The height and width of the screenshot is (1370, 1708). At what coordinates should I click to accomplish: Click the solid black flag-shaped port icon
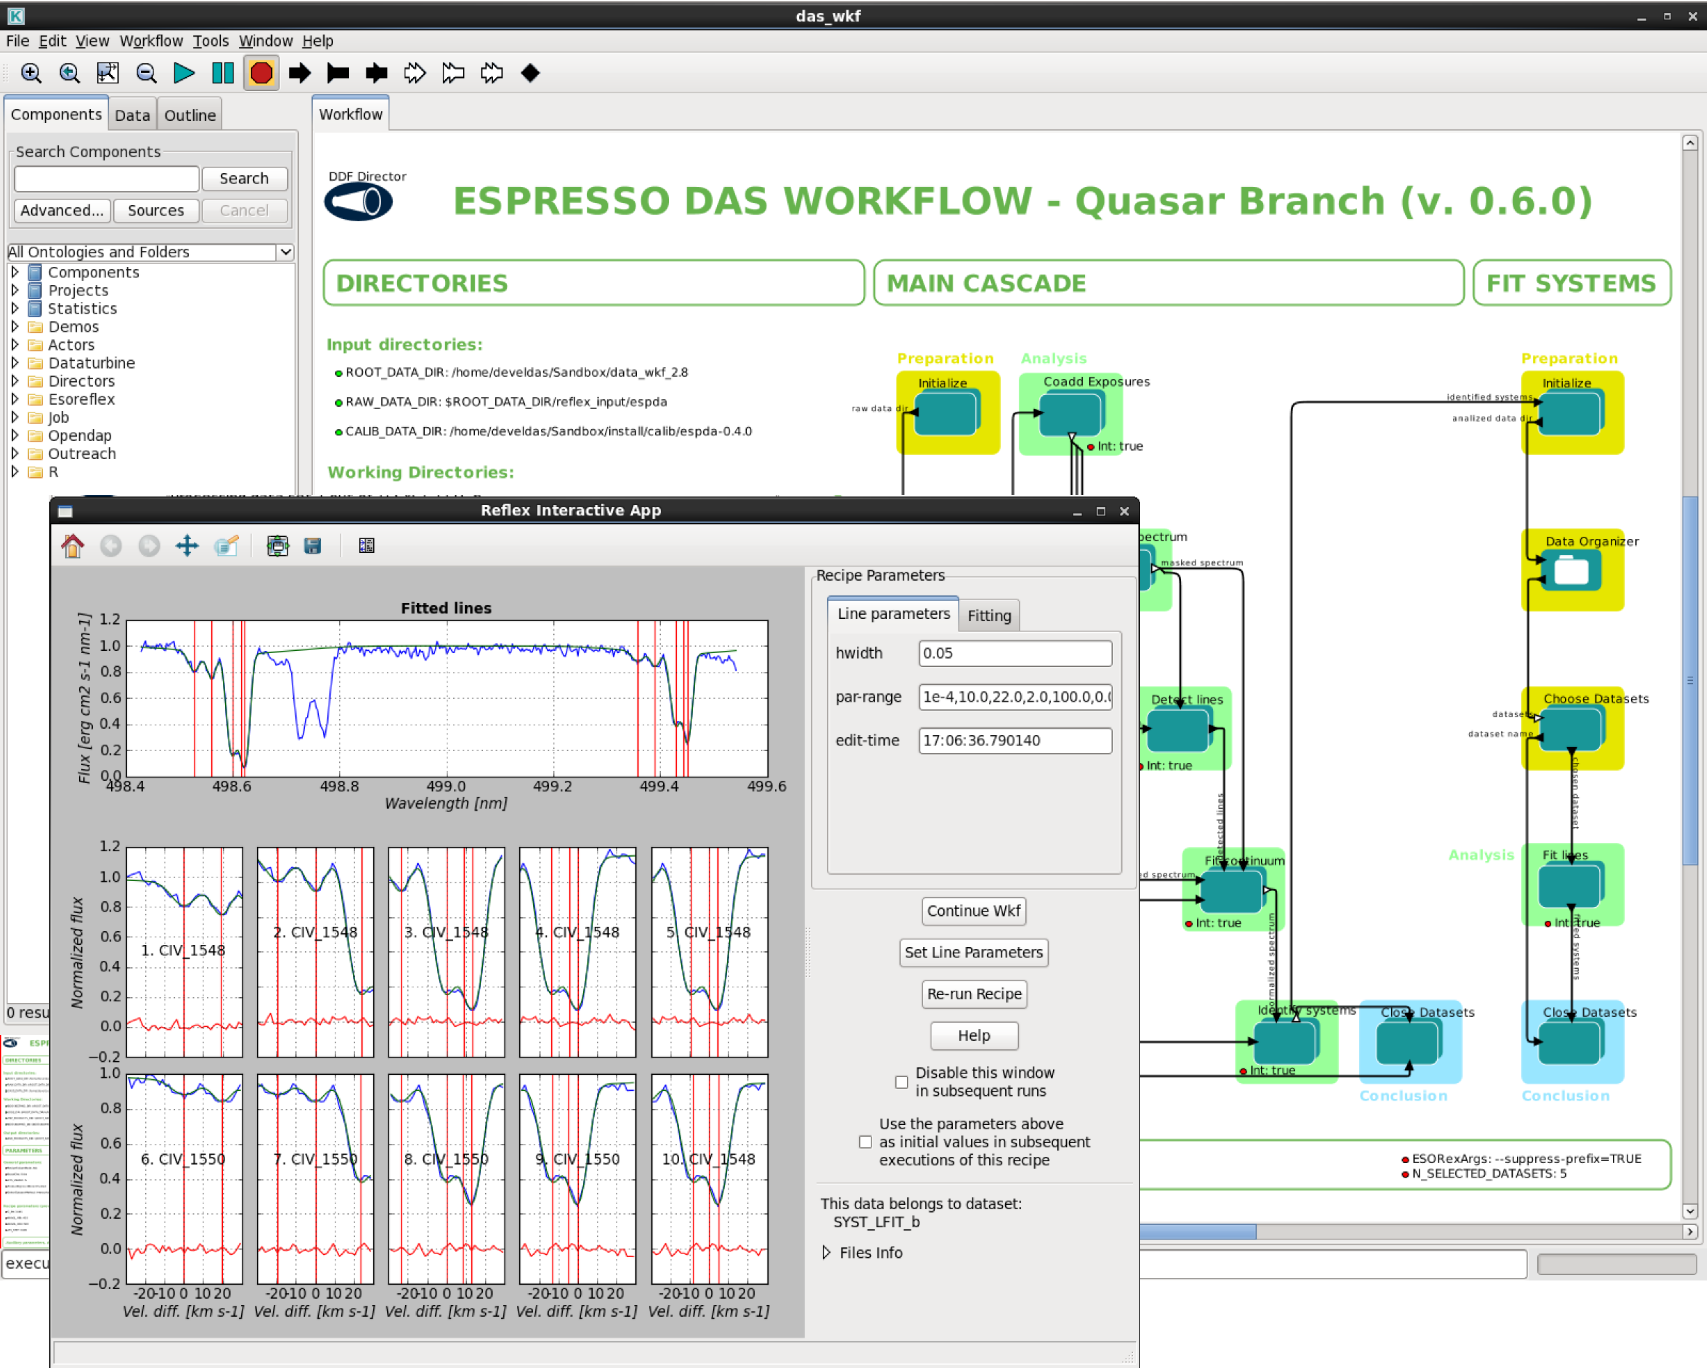[338, 73]
